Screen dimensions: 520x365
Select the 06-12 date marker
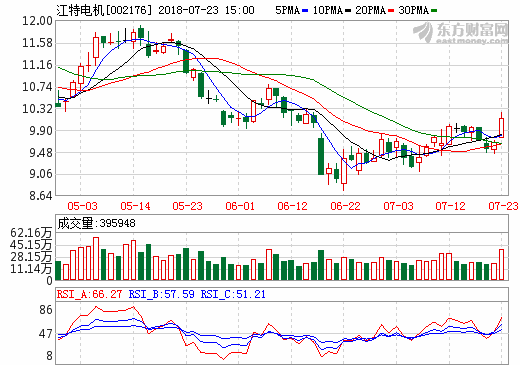point(292,206)
